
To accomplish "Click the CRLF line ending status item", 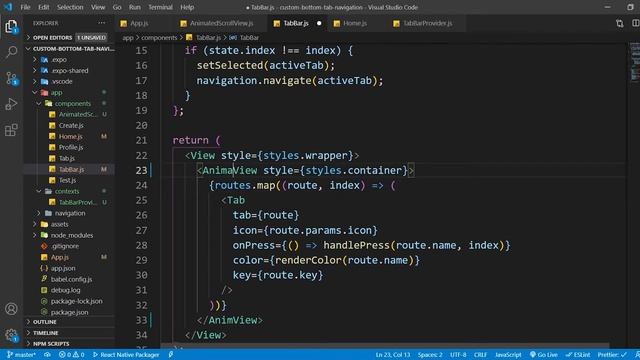I will pyautogui.click(x=480, y=355).
